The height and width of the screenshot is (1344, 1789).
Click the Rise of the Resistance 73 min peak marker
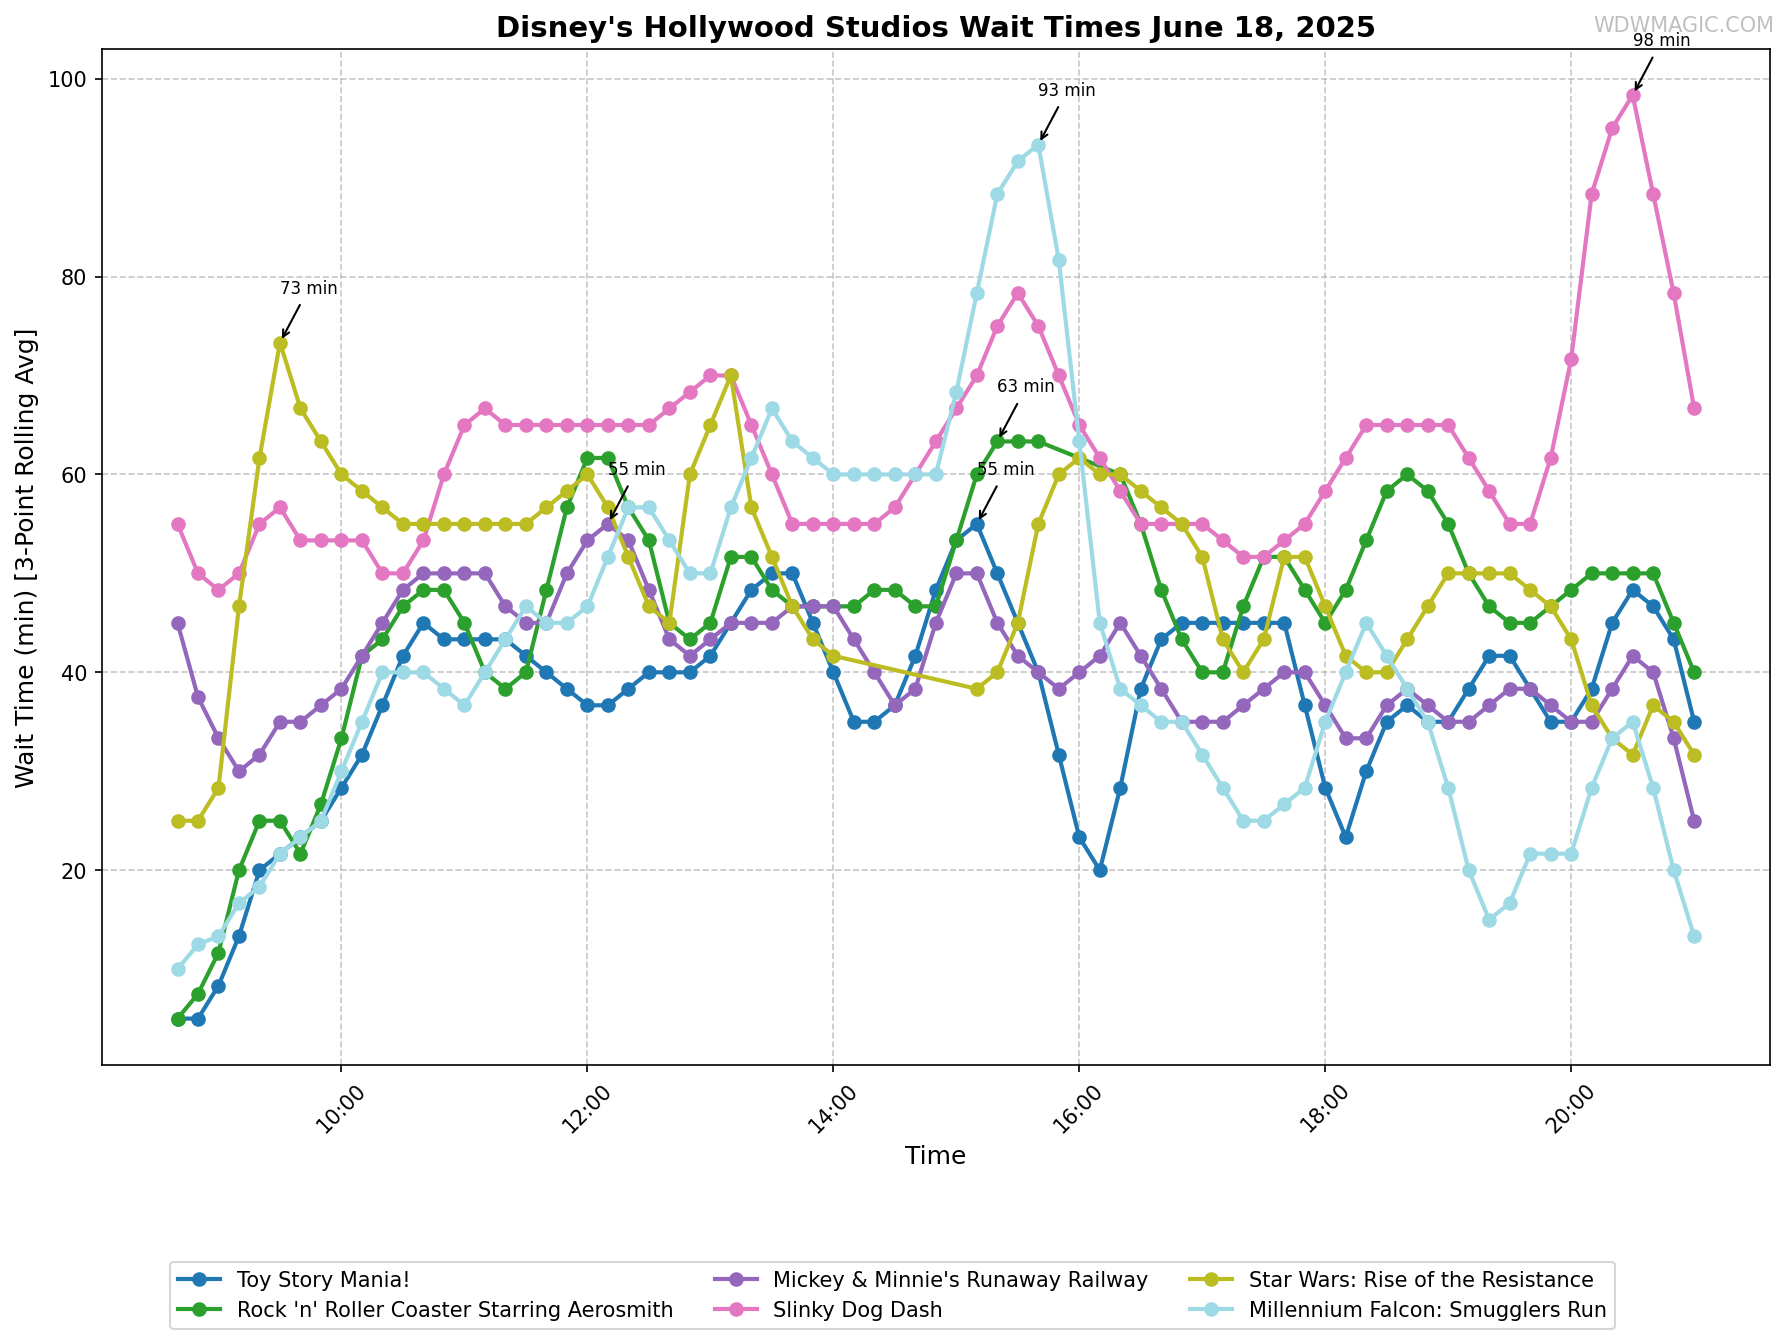coord(280,343)
